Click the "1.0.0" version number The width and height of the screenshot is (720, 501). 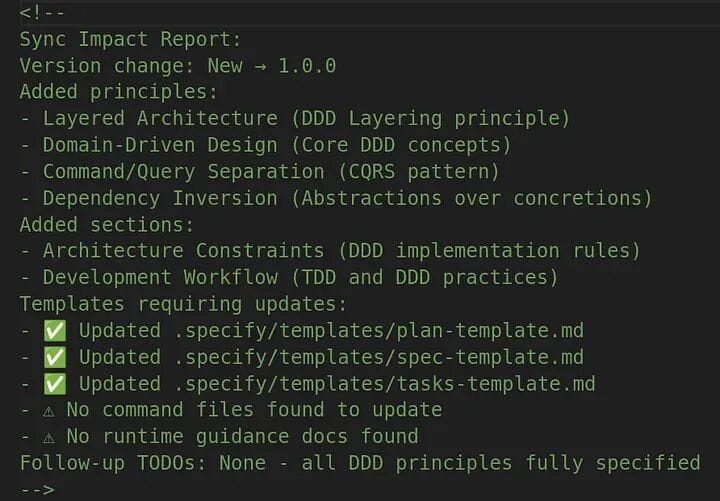[307, 66]
